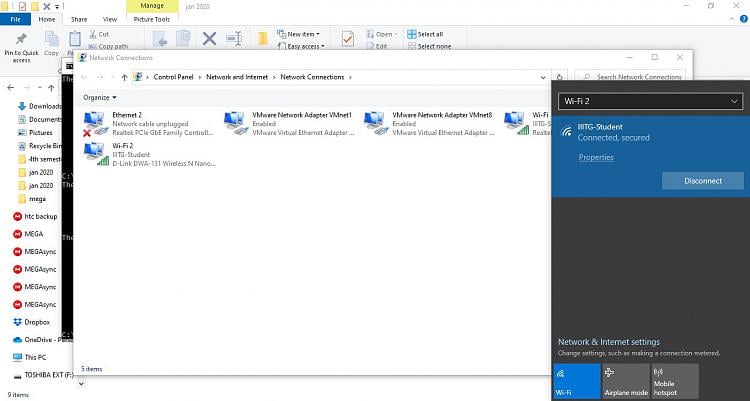Open Dropbox in the navigation pane
The height and width of the screenshot is (401, 750).
coord(37,322)
